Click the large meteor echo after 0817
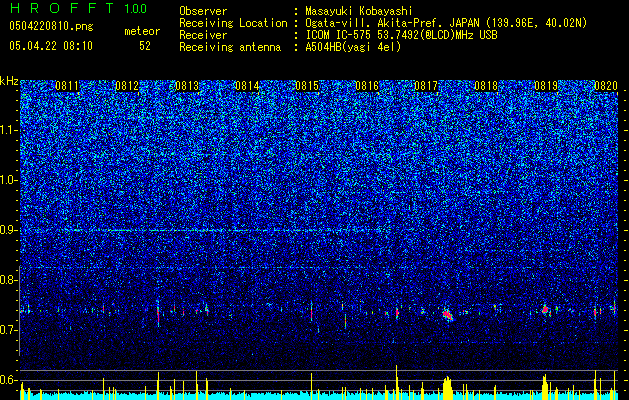The image size is (629, 400). (448, 315)
